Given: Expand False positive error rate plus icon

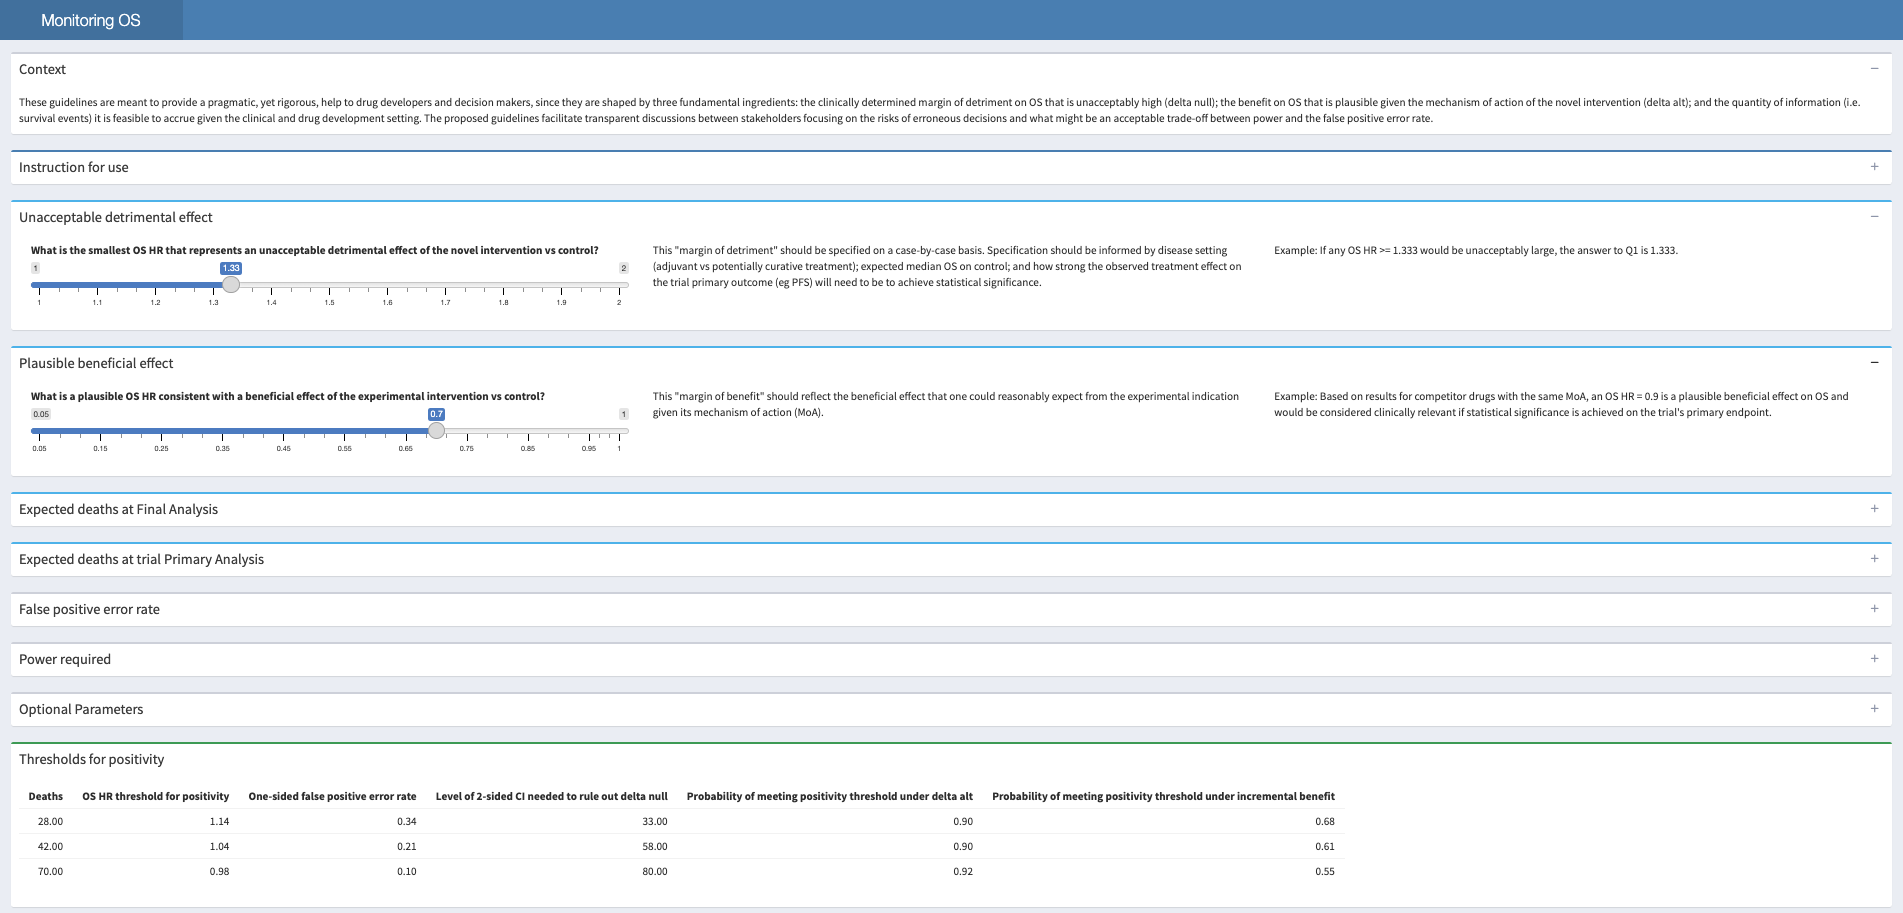Looking at the screenshot, I should 1874,609.
